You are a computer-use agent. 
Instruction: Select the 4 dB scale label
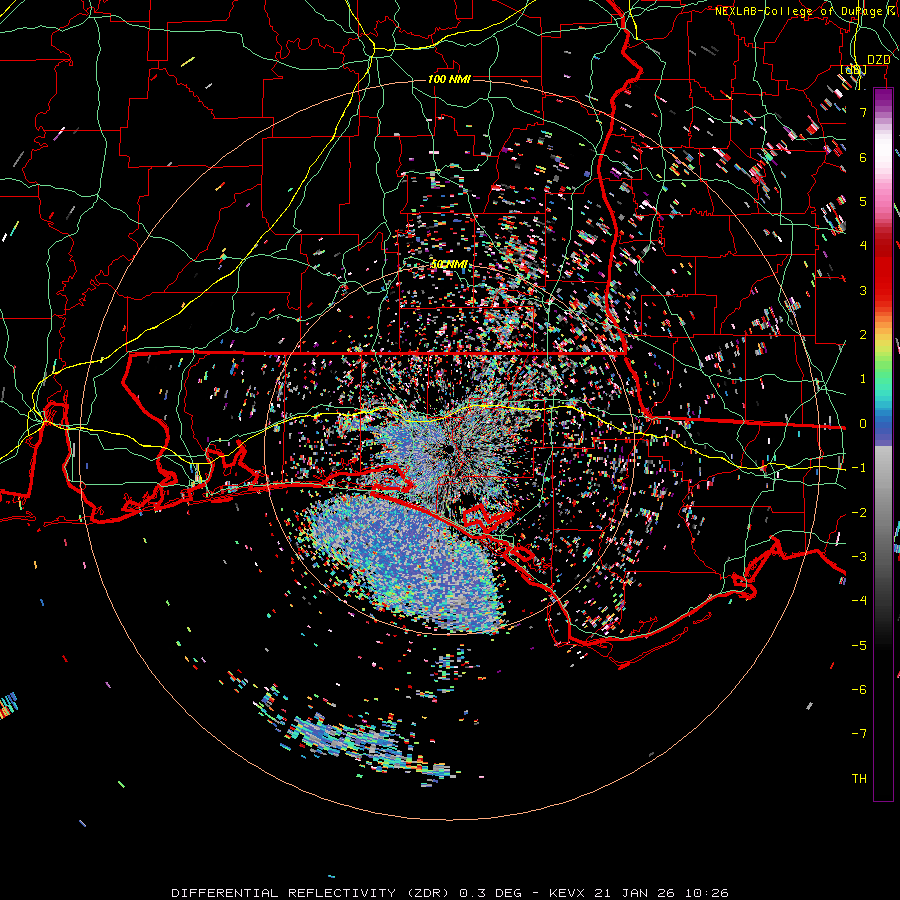pos(863,246)
